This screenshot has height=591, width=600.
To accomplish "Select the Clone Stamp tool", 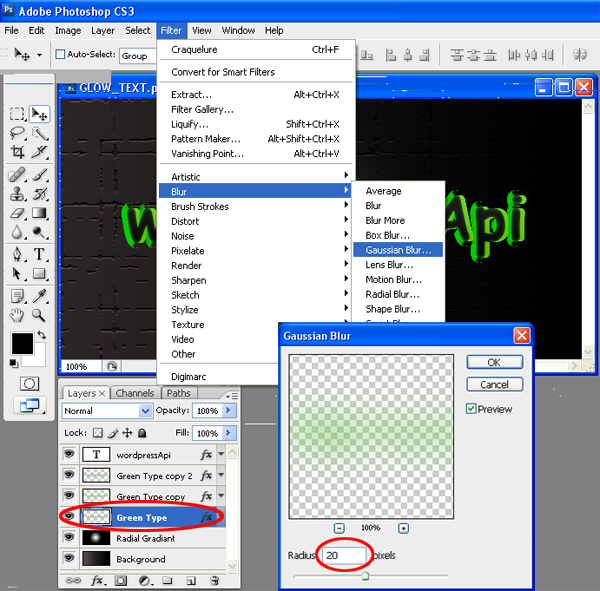I will [17, 194].
